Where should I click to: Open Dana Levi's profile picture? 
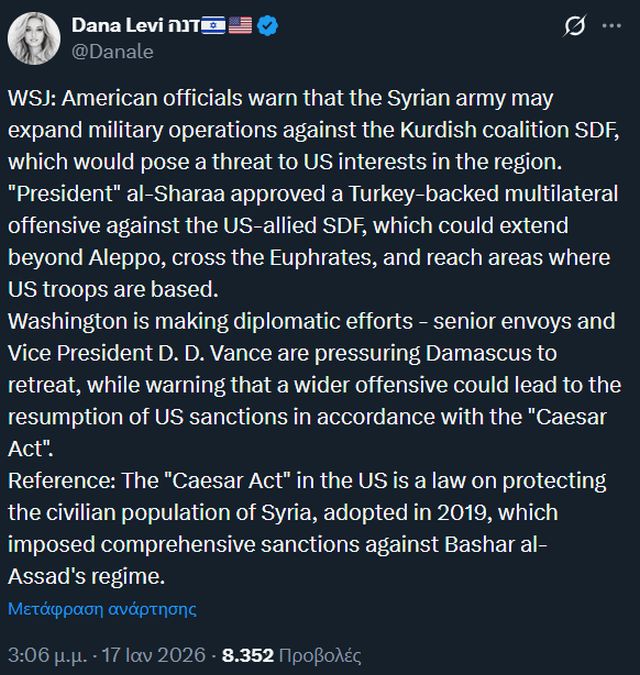pyautogui.click(x=35, y=38)
